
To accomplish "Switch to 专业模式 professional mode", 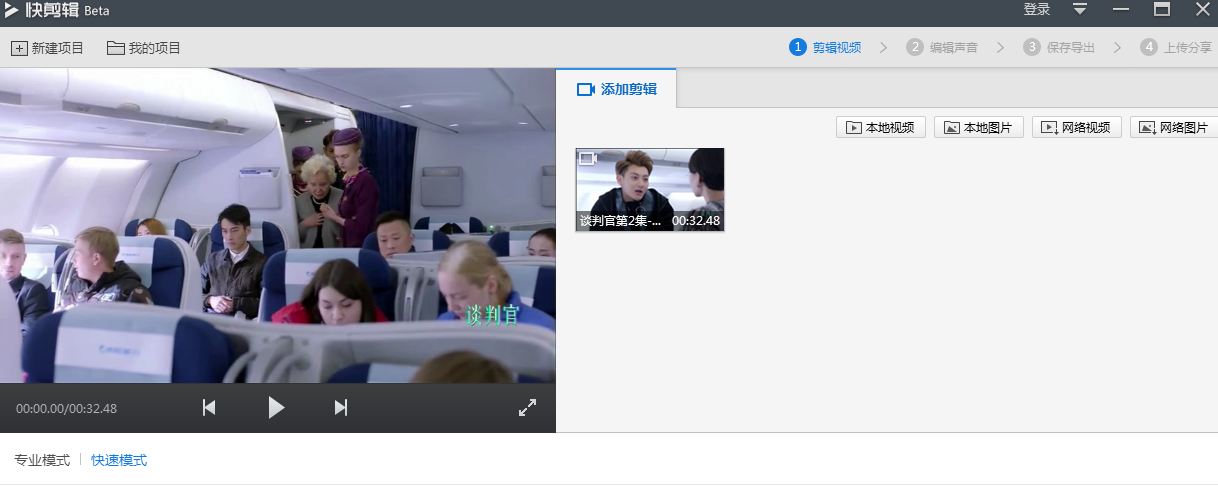I will pos(42,460).
